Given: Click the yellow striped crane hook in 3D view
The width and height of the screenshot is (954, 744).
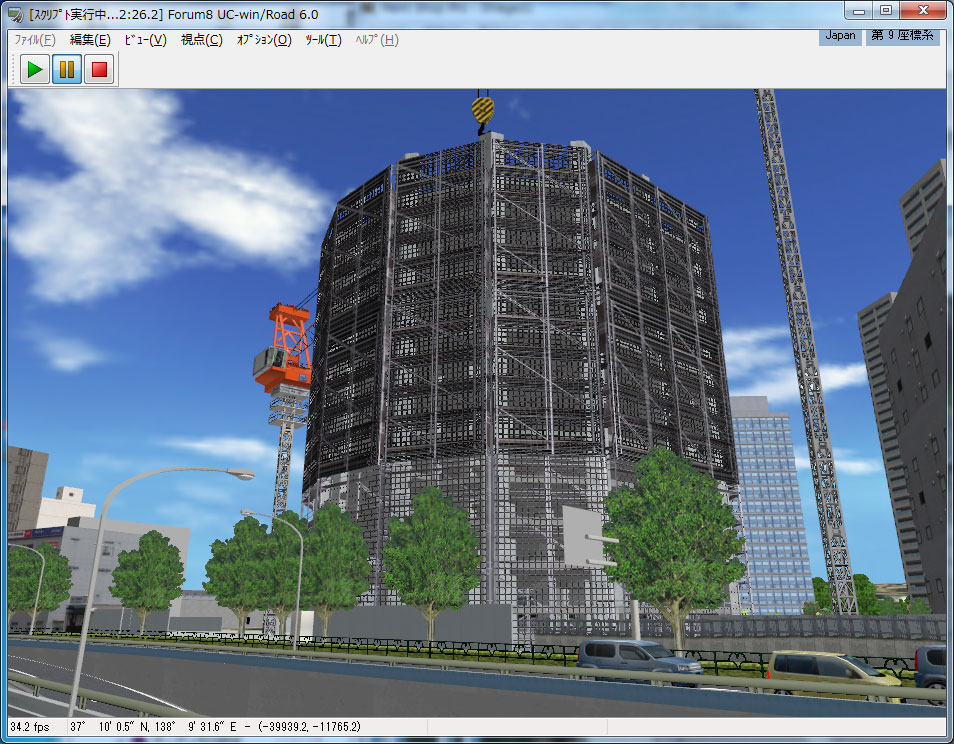Looking at the screenshot, I should pos(482,113).
